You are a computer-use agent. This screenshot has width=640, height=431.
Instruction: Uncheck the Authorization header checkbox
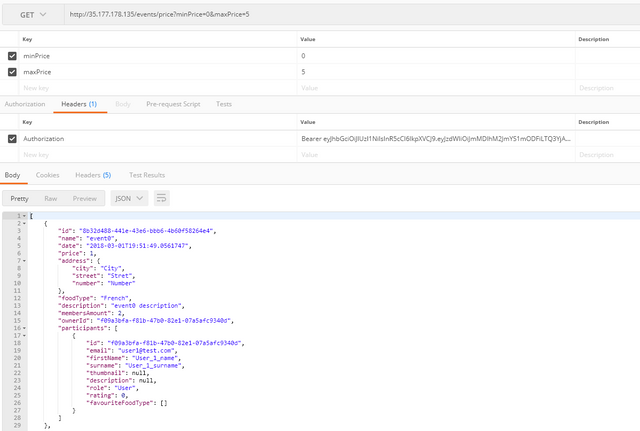point(12,139)
